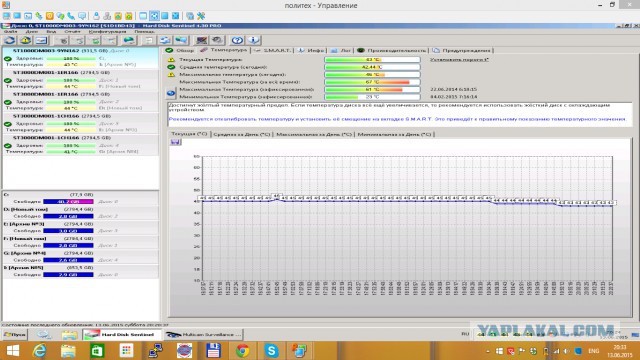Click the yellow warning alert toolbar icon
The image size is (640, 360).
pos(25,40)
